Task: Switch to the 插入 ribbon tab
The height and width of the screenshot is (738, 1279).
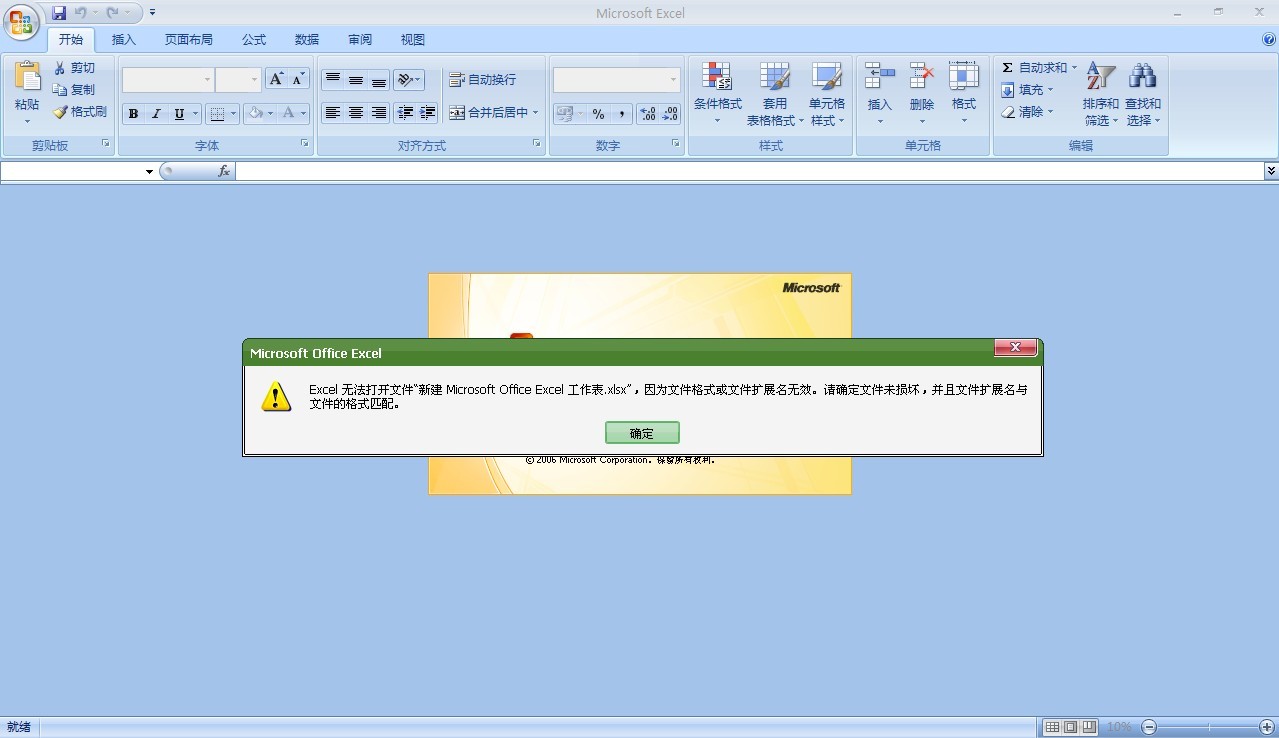Action: (x=124, y=40)
